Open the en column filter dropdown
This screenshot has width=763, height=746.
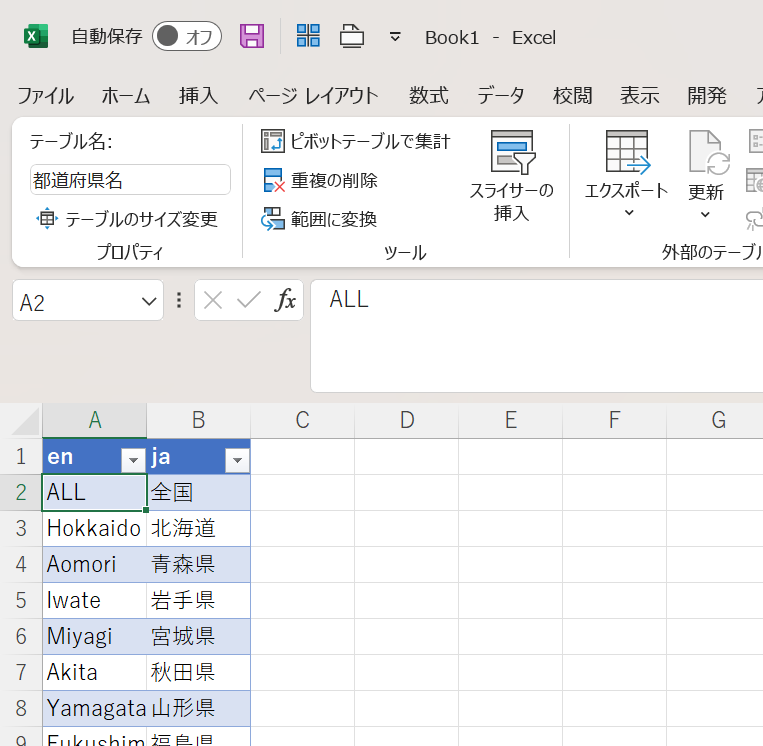[x=133, y=460]
